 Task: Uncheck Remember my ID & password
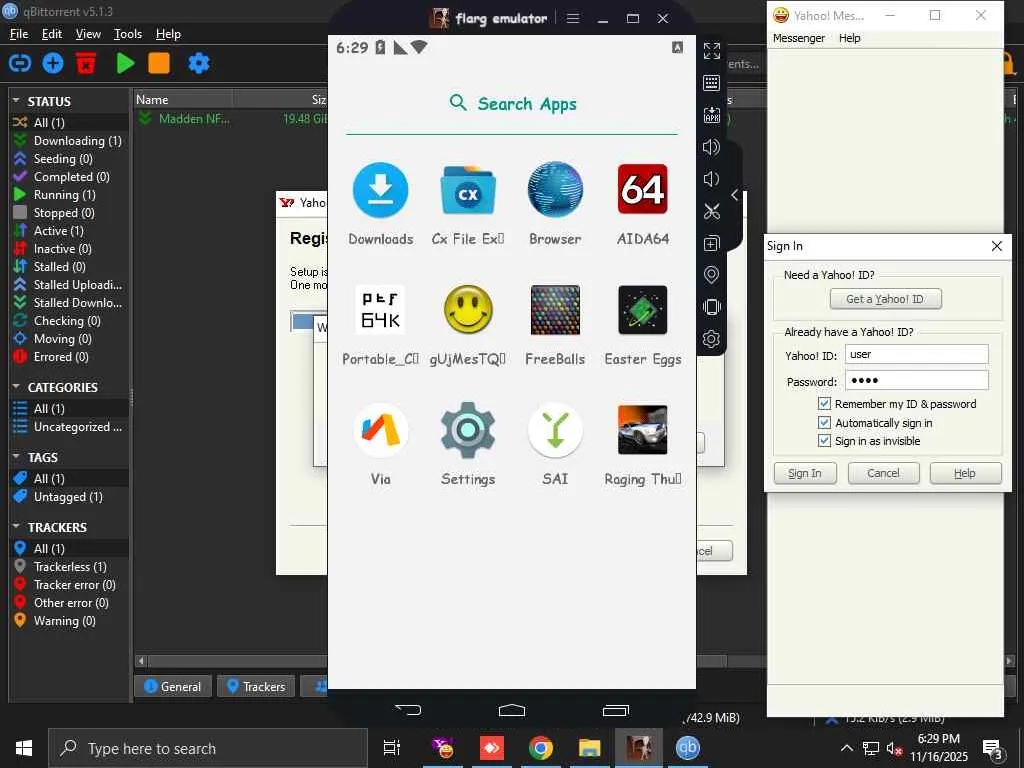coord(824,404)
